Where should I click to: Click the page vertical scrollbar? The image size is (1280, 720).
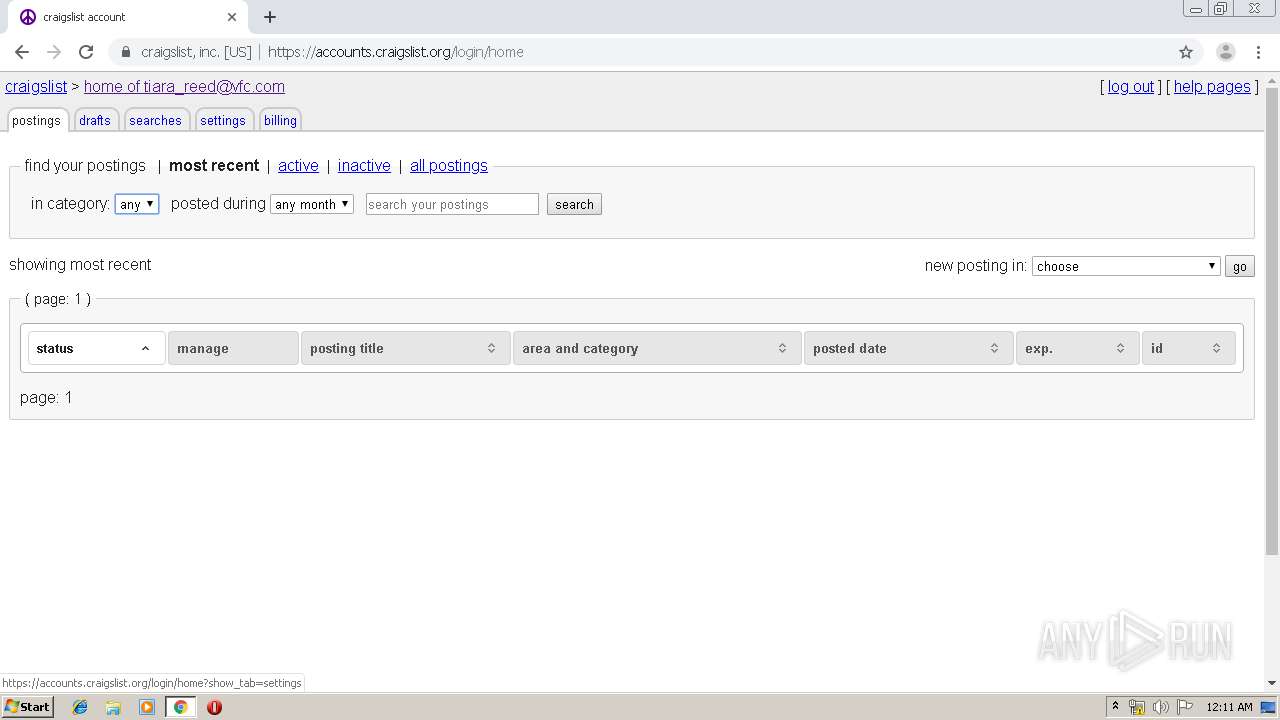point(1272,320)
